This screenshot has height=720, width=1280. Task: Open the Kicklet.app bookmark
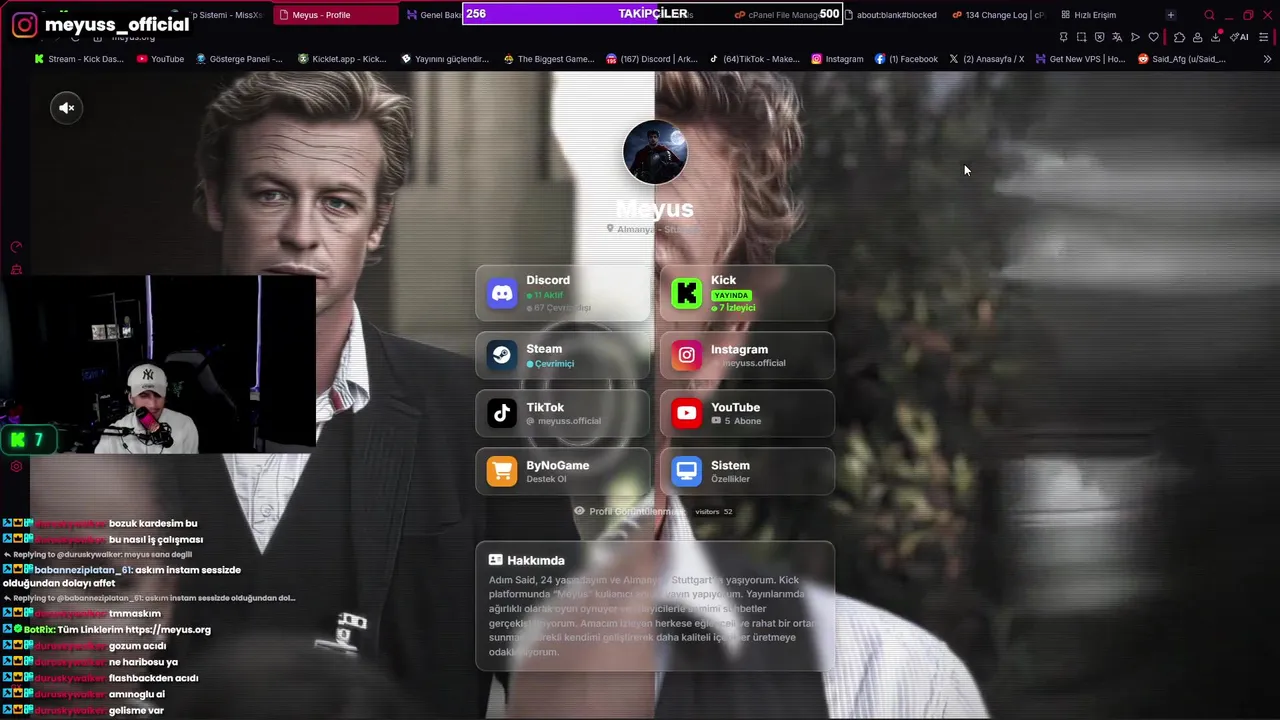[342, 59]
